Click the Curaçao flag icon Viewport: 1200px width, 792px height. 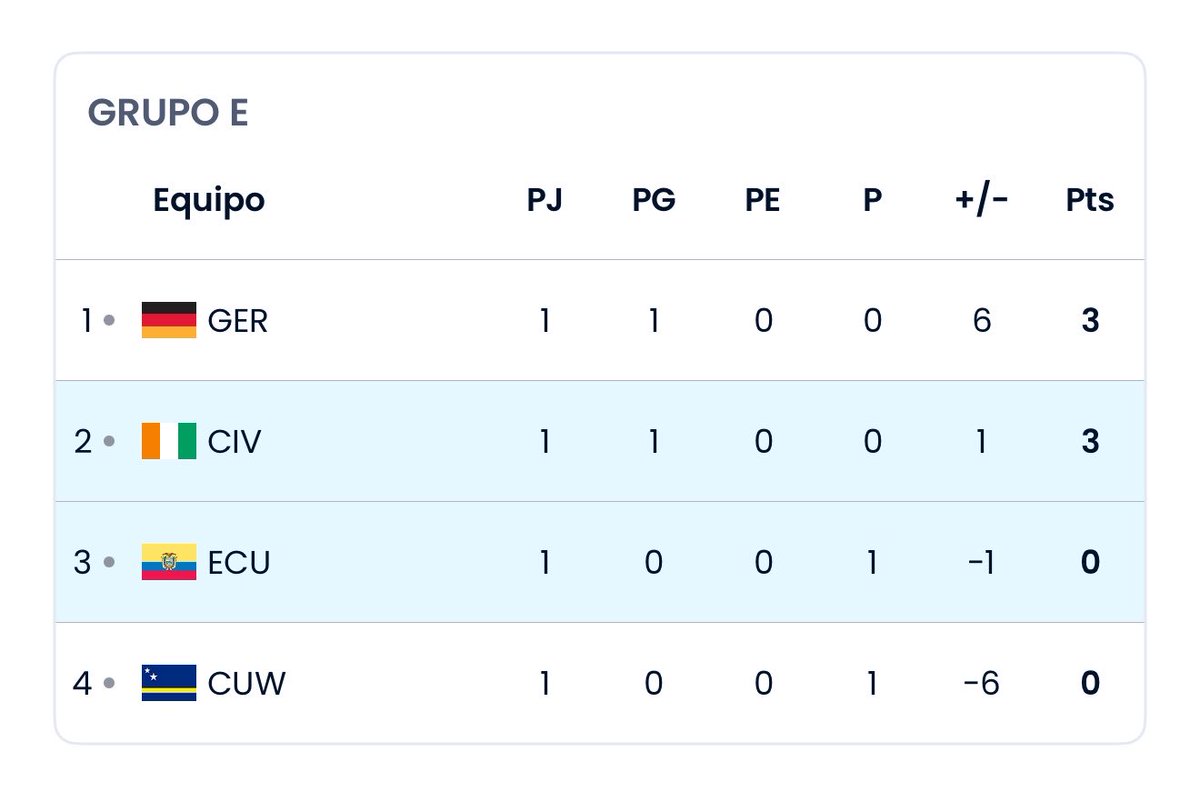click(169, 683)
